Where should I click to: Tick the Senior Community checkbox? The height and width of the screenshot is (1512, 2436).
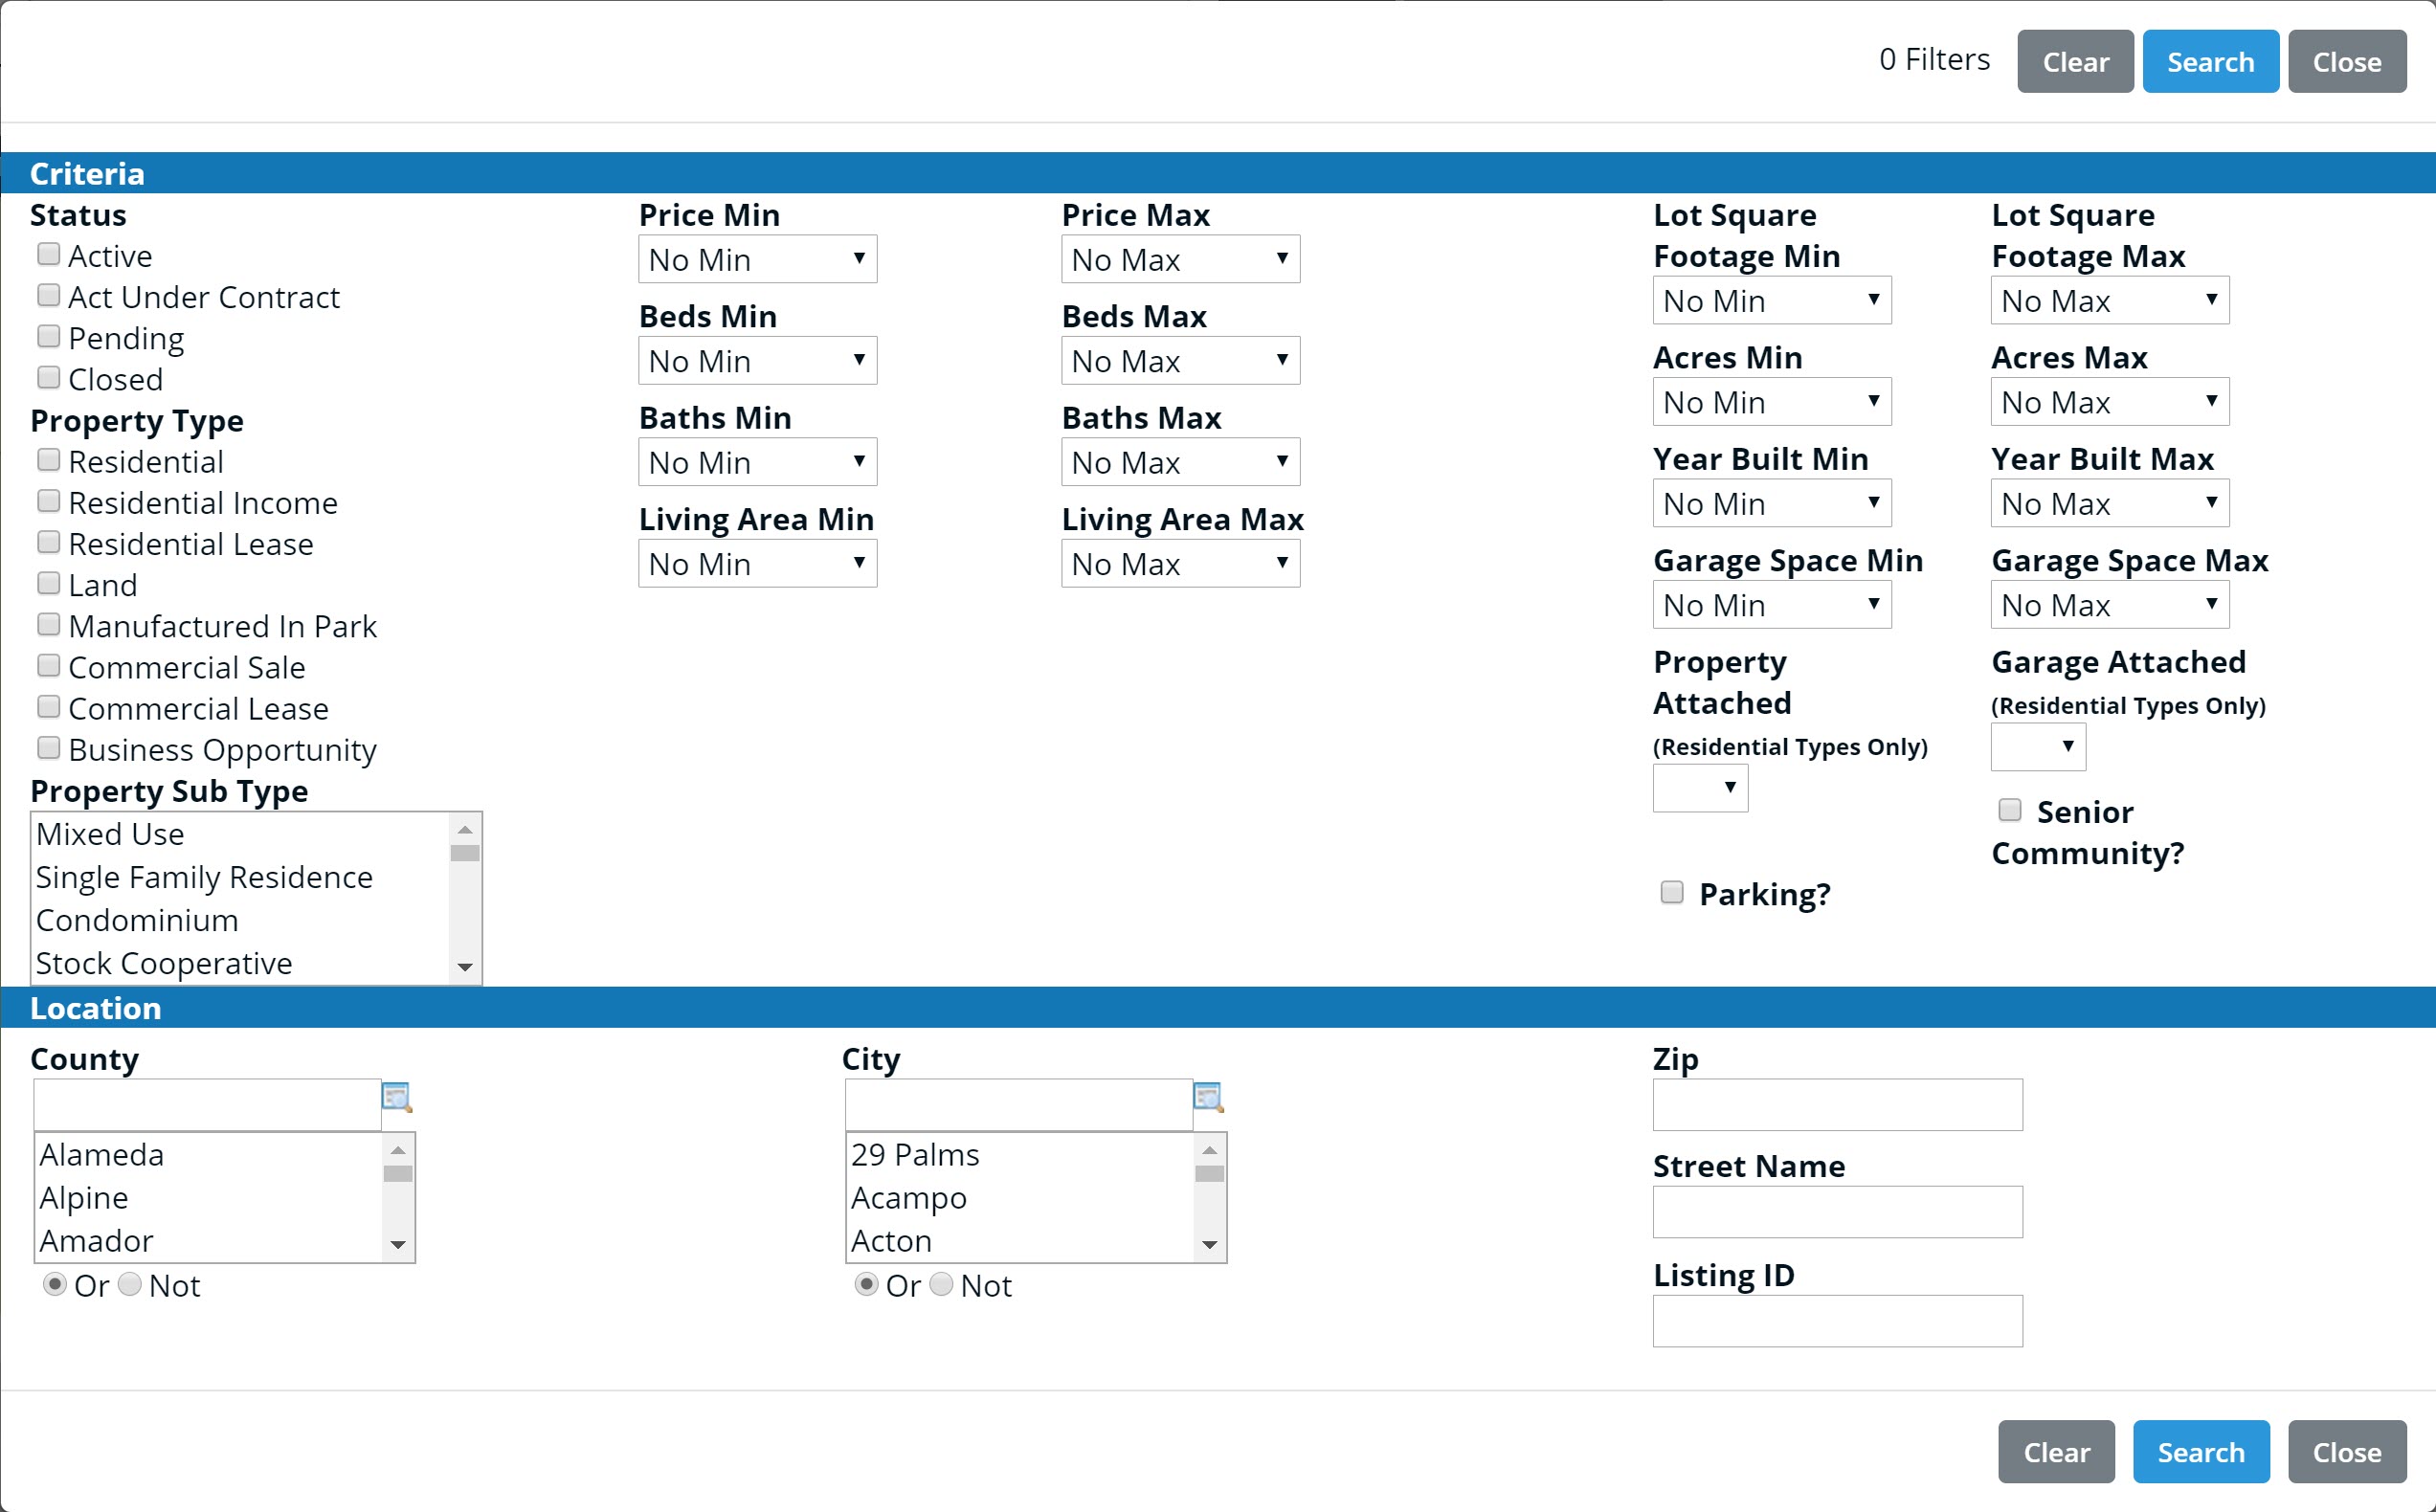tap(2010, 810)
